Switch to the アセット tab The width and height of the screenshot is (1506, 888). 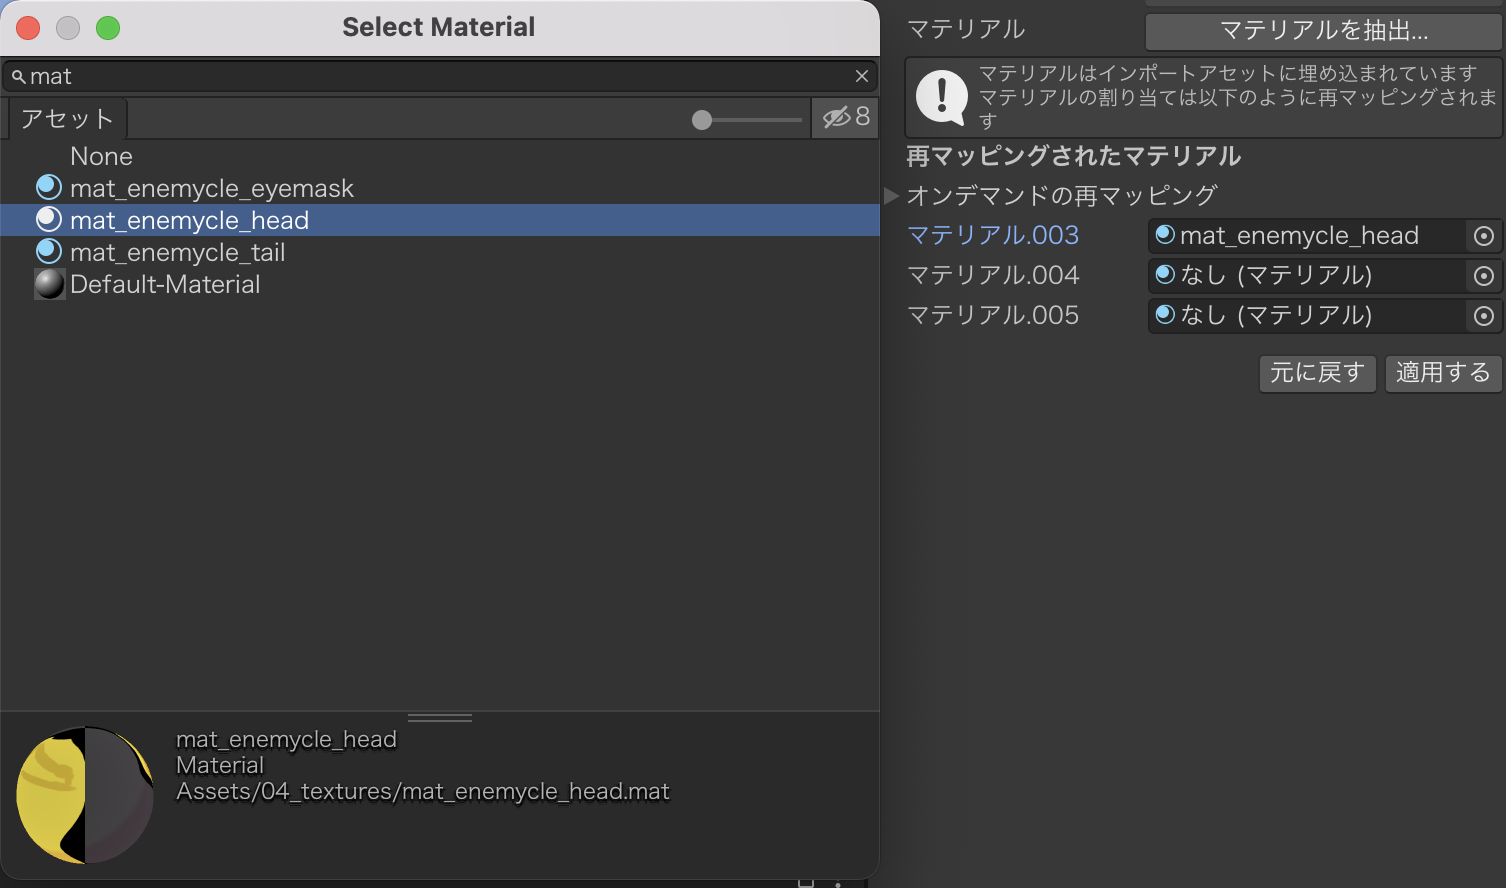[x=68, y=118]
